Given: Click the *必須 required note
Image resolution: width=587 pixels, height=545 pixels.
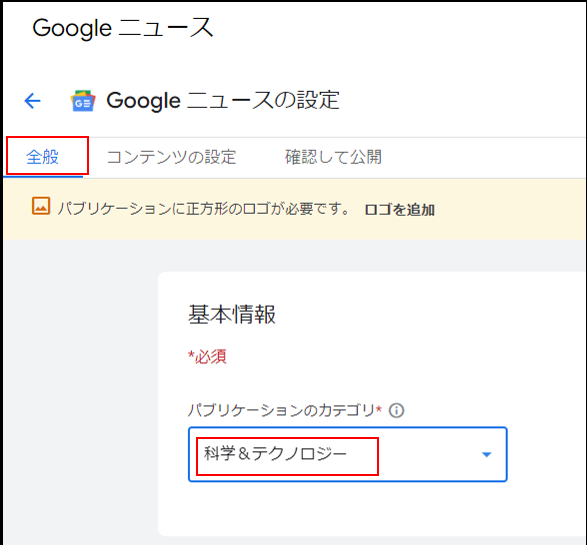Looking at the screenshot, I should (x=207, y=357).
